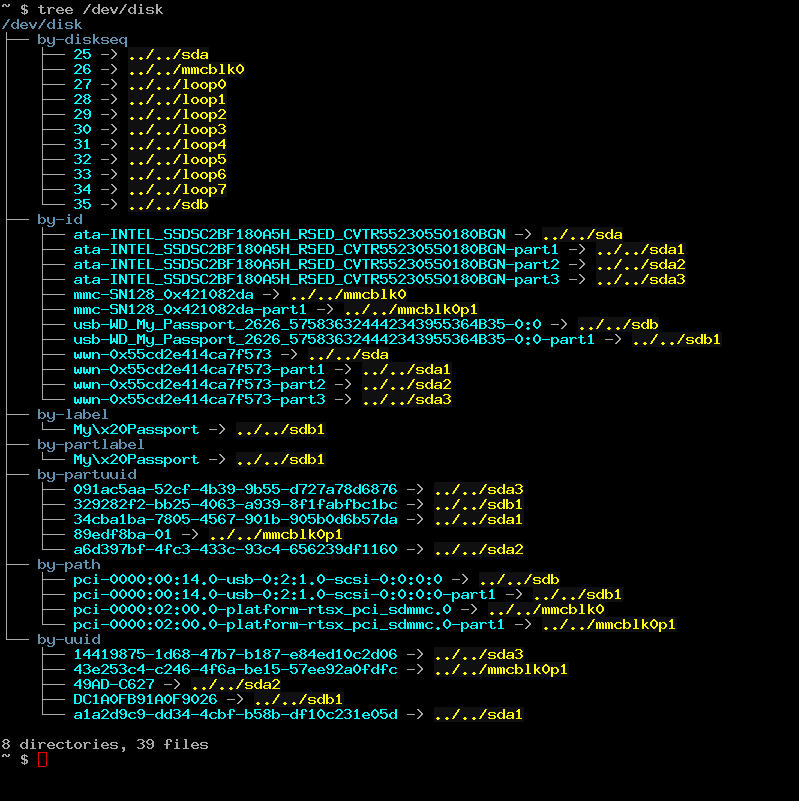Screen dimensions: 799x801
Task: Select the ../../loop6 link target
Action: [177, 175]
